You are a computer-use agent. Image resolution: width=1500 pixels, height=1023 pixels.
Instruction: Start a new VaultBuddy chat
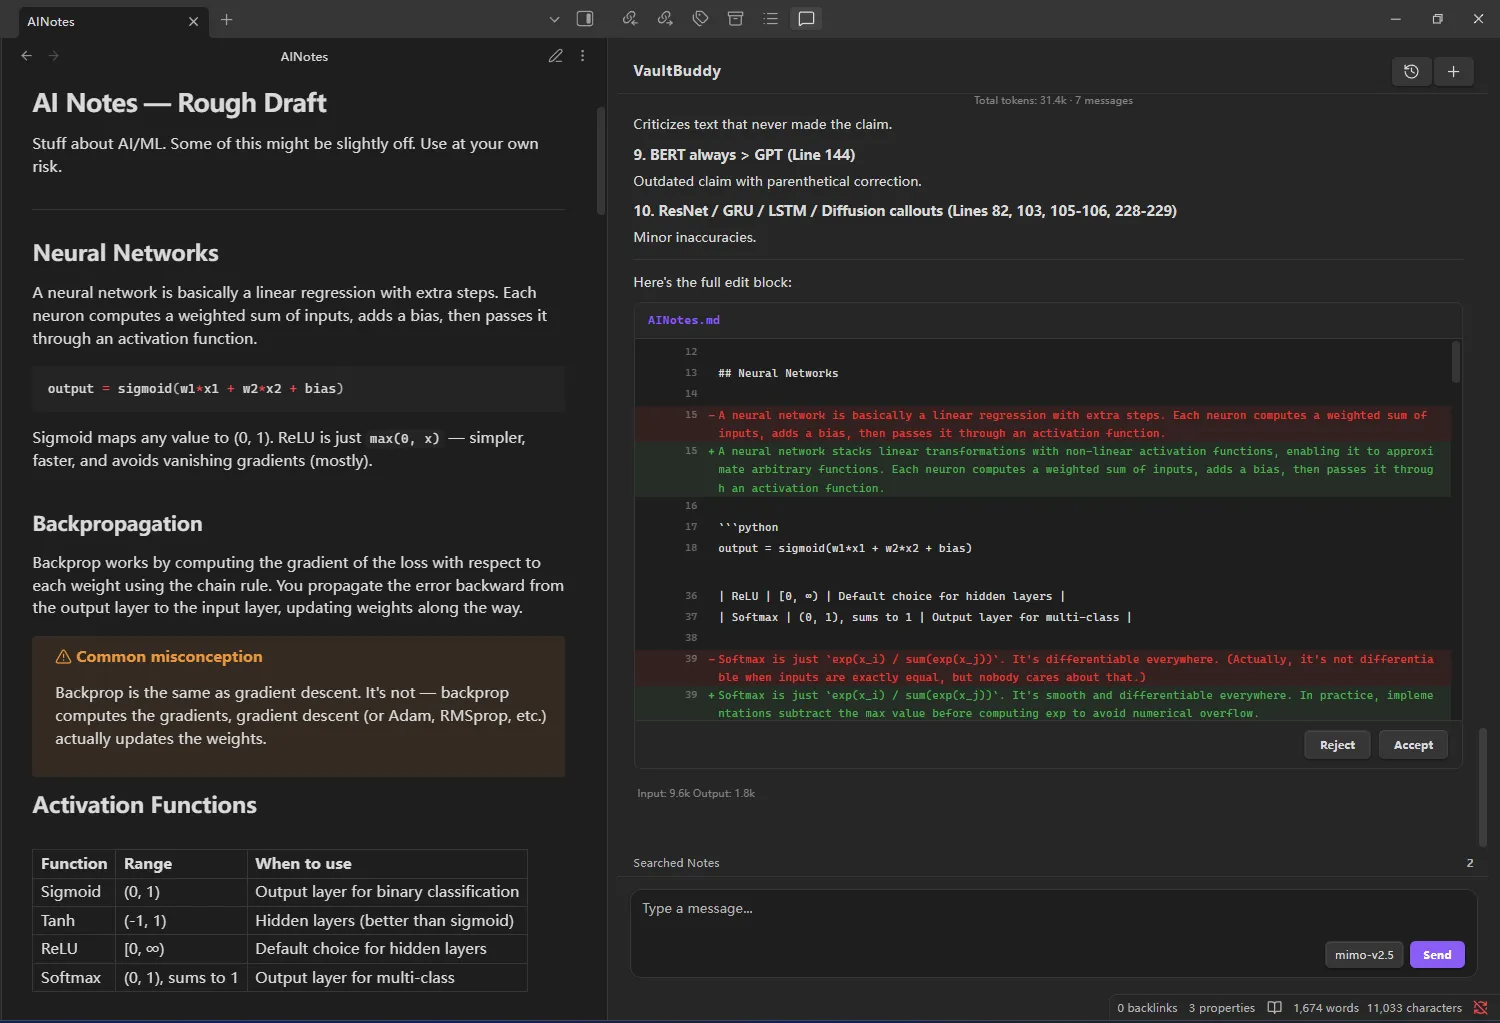(x=1453, y=71)
